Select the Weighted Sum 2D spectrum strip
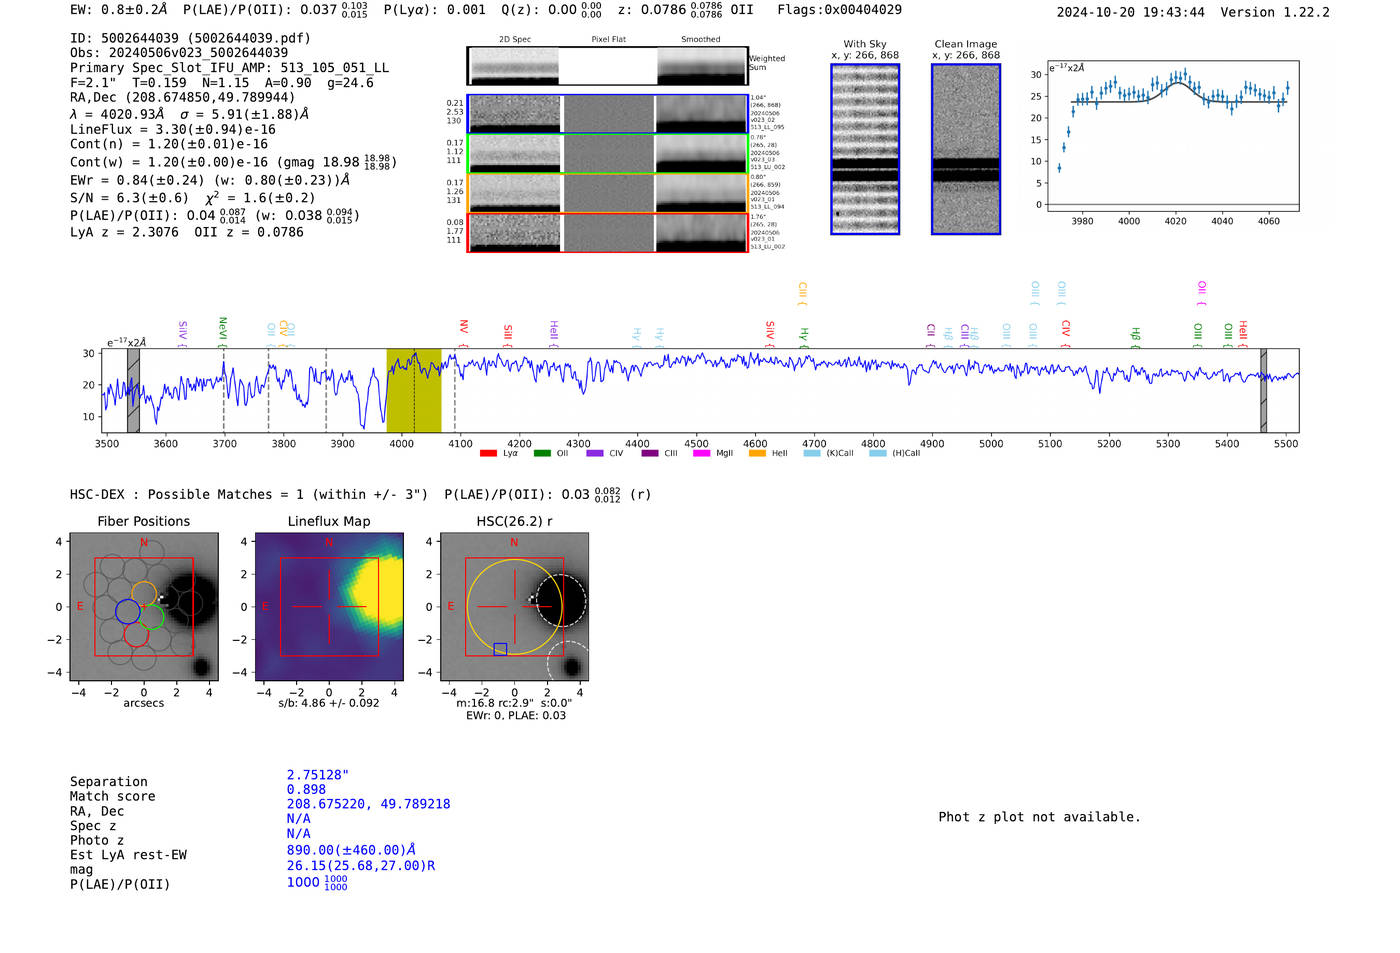1400x953 pixels. 607,66
